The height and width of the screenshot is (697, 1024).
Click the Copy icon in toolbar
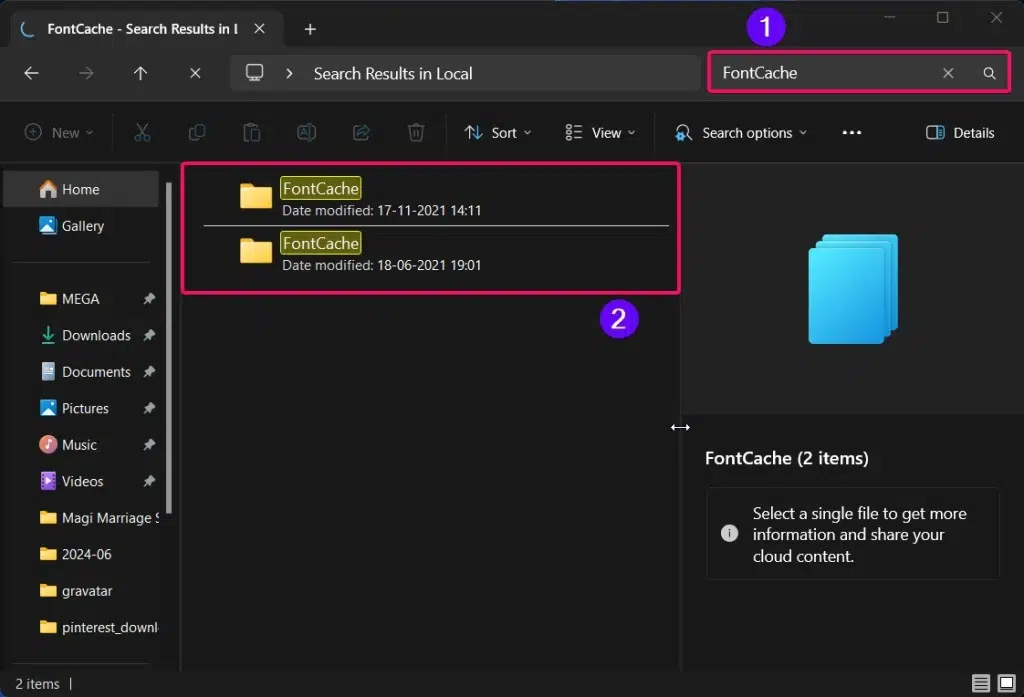[197, 133]
